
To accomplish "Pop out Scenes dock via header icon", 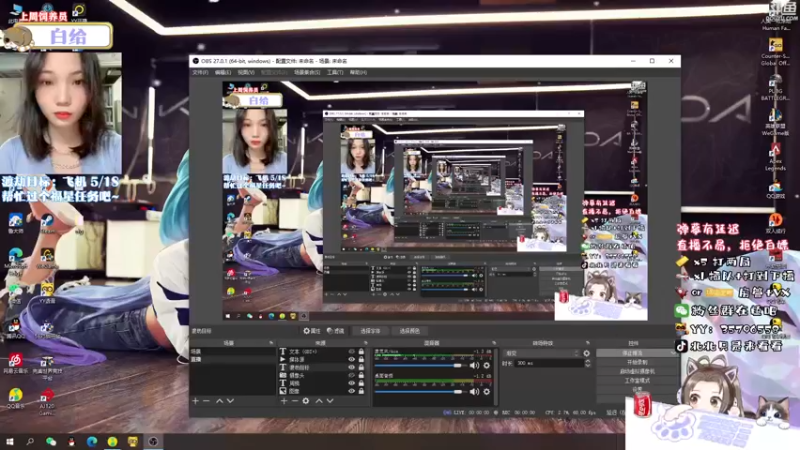I will 271,343.
